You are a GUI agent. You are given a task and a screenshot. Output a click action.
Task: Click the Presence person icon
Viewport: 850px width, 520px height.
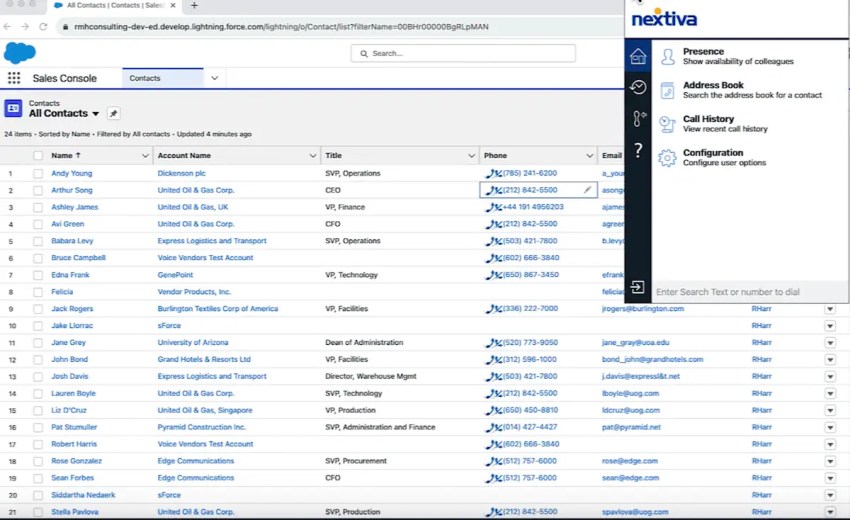(668, 56)
